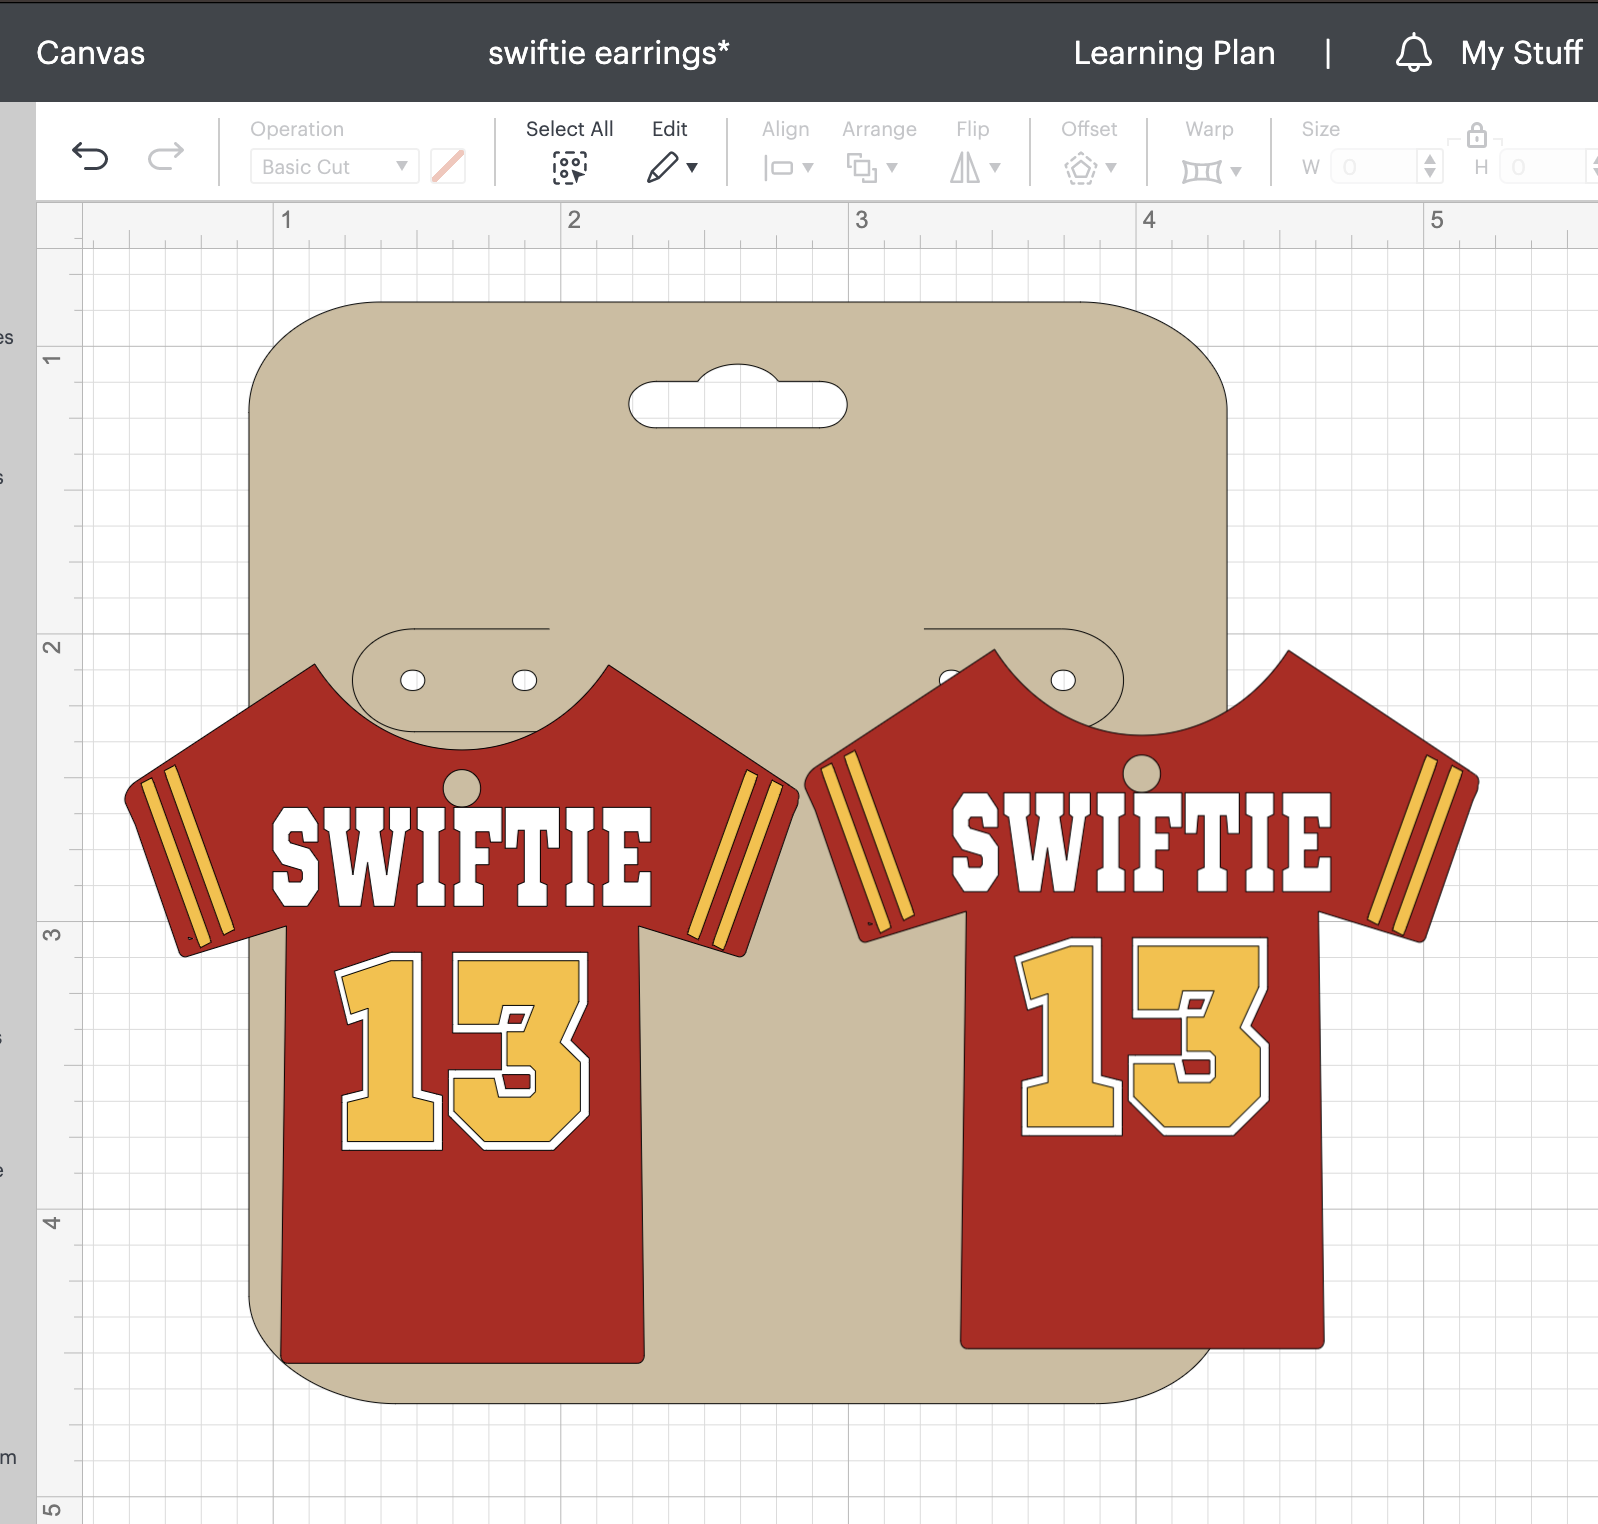Toggle the size aspect-ratio lock

[1477, 135]
